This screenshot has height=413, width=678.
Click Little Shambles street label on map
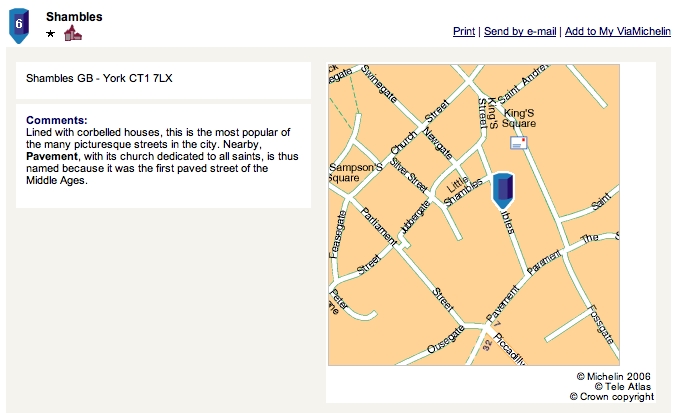pyautogui.click(x=461, y=190)
